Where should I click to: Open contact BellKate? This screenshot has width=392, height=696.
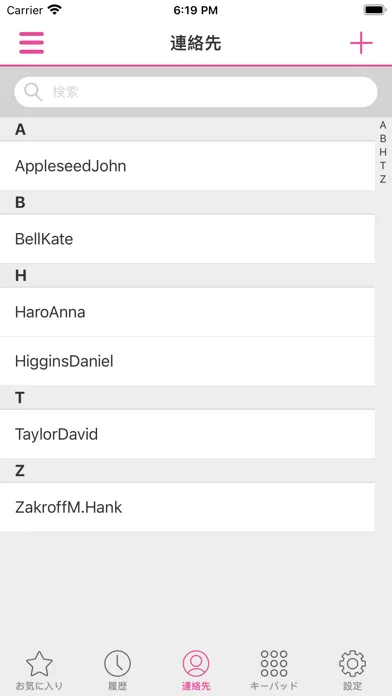pos(187,239)
